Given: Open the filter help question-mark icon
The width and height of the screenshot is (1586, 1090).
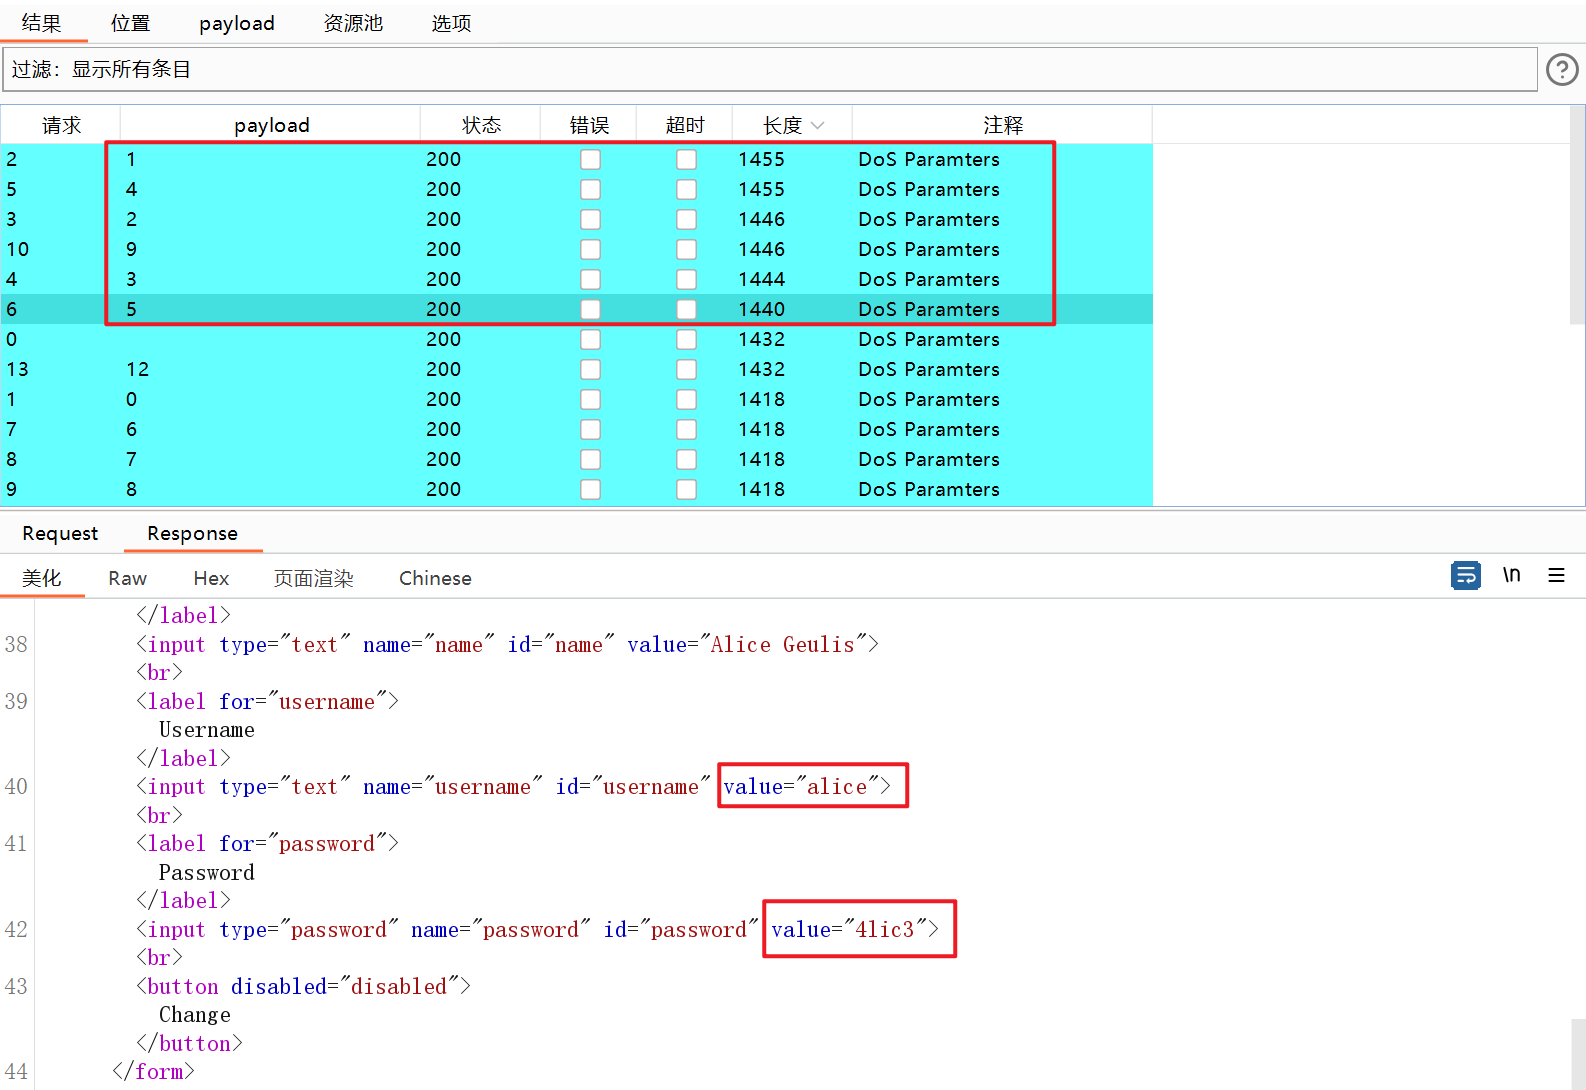Looking at the screenshot, I should [1562, 69].
